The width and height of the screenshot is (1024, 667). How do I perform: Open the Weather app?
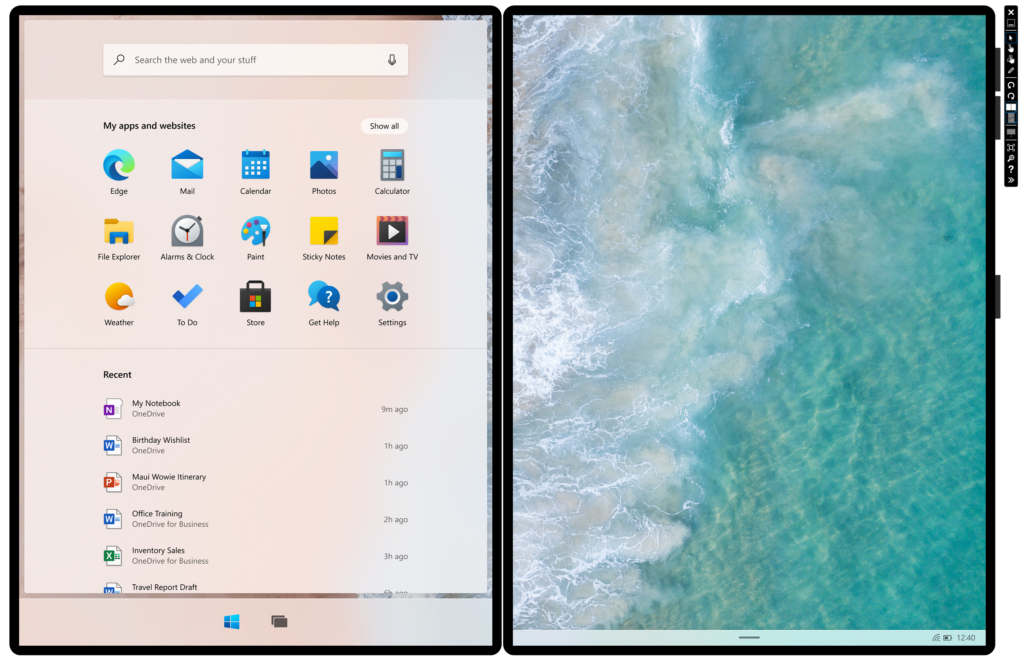point(119,304)
